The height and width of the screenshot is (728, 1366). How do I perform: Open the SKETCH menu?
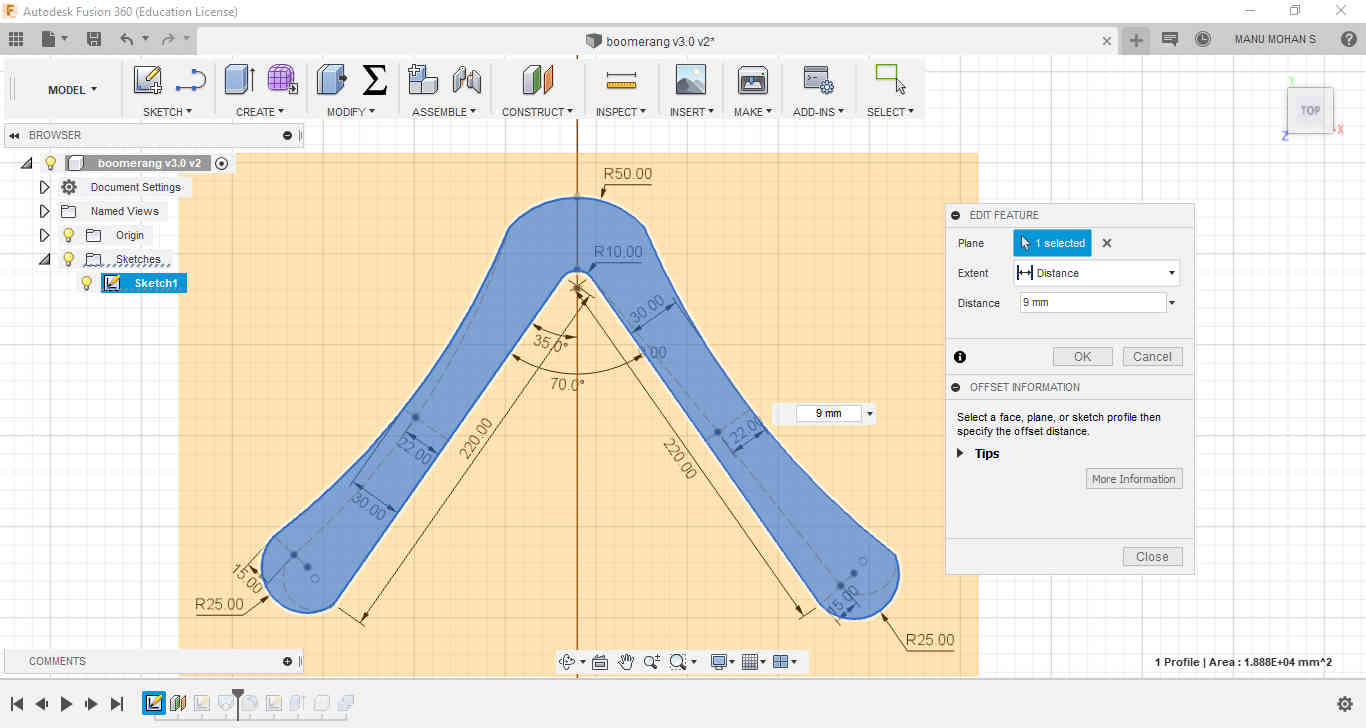coord(167,112)
